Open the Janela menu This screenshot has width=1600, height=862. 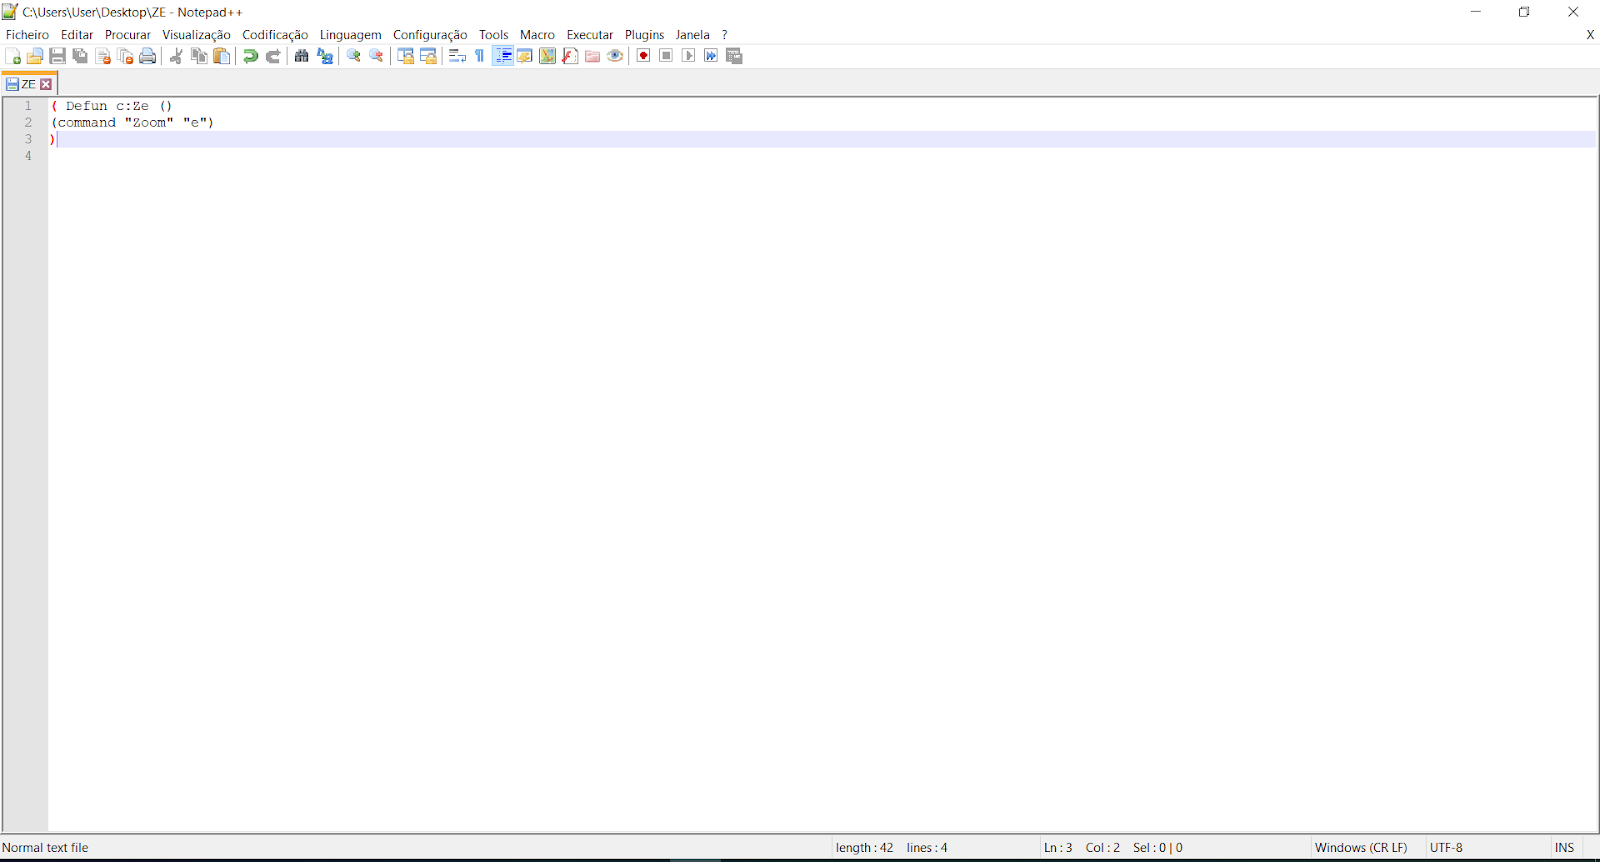pyautogui.click(x=693, y=35)
